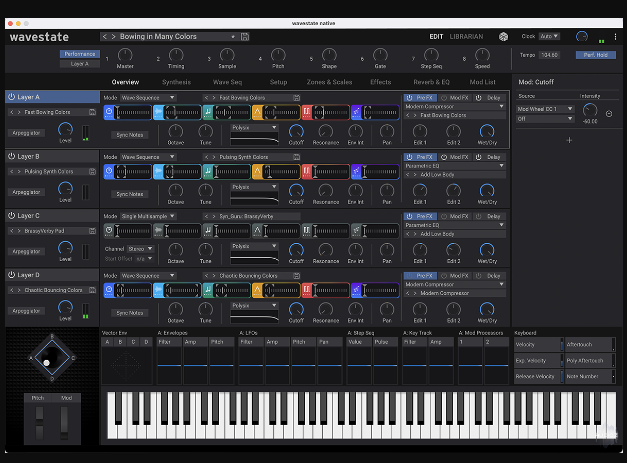Save the BrassyVerby Pad program in Layer C
The width and height of the screenshot is (627, 463).
92,231
